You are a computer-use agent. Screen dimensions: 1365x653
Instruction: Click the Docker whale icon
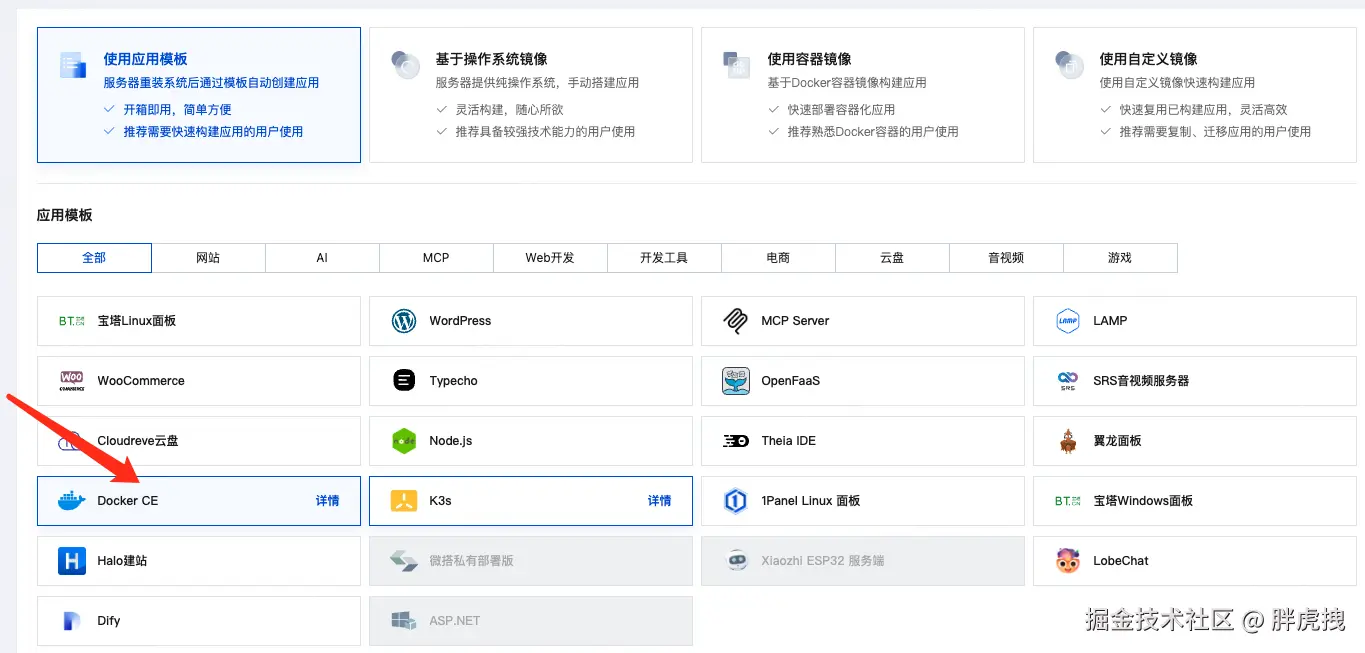tap(72, 501)
